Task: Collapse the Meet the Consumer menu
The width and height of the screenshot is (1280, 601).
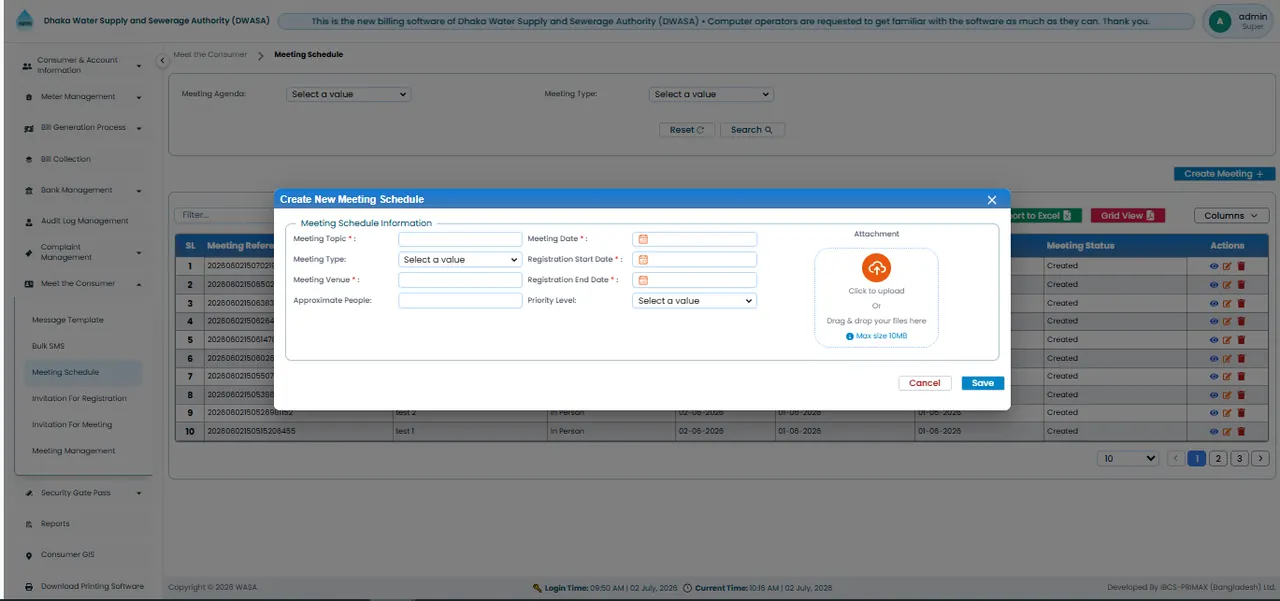Action: tap(82, 284)
